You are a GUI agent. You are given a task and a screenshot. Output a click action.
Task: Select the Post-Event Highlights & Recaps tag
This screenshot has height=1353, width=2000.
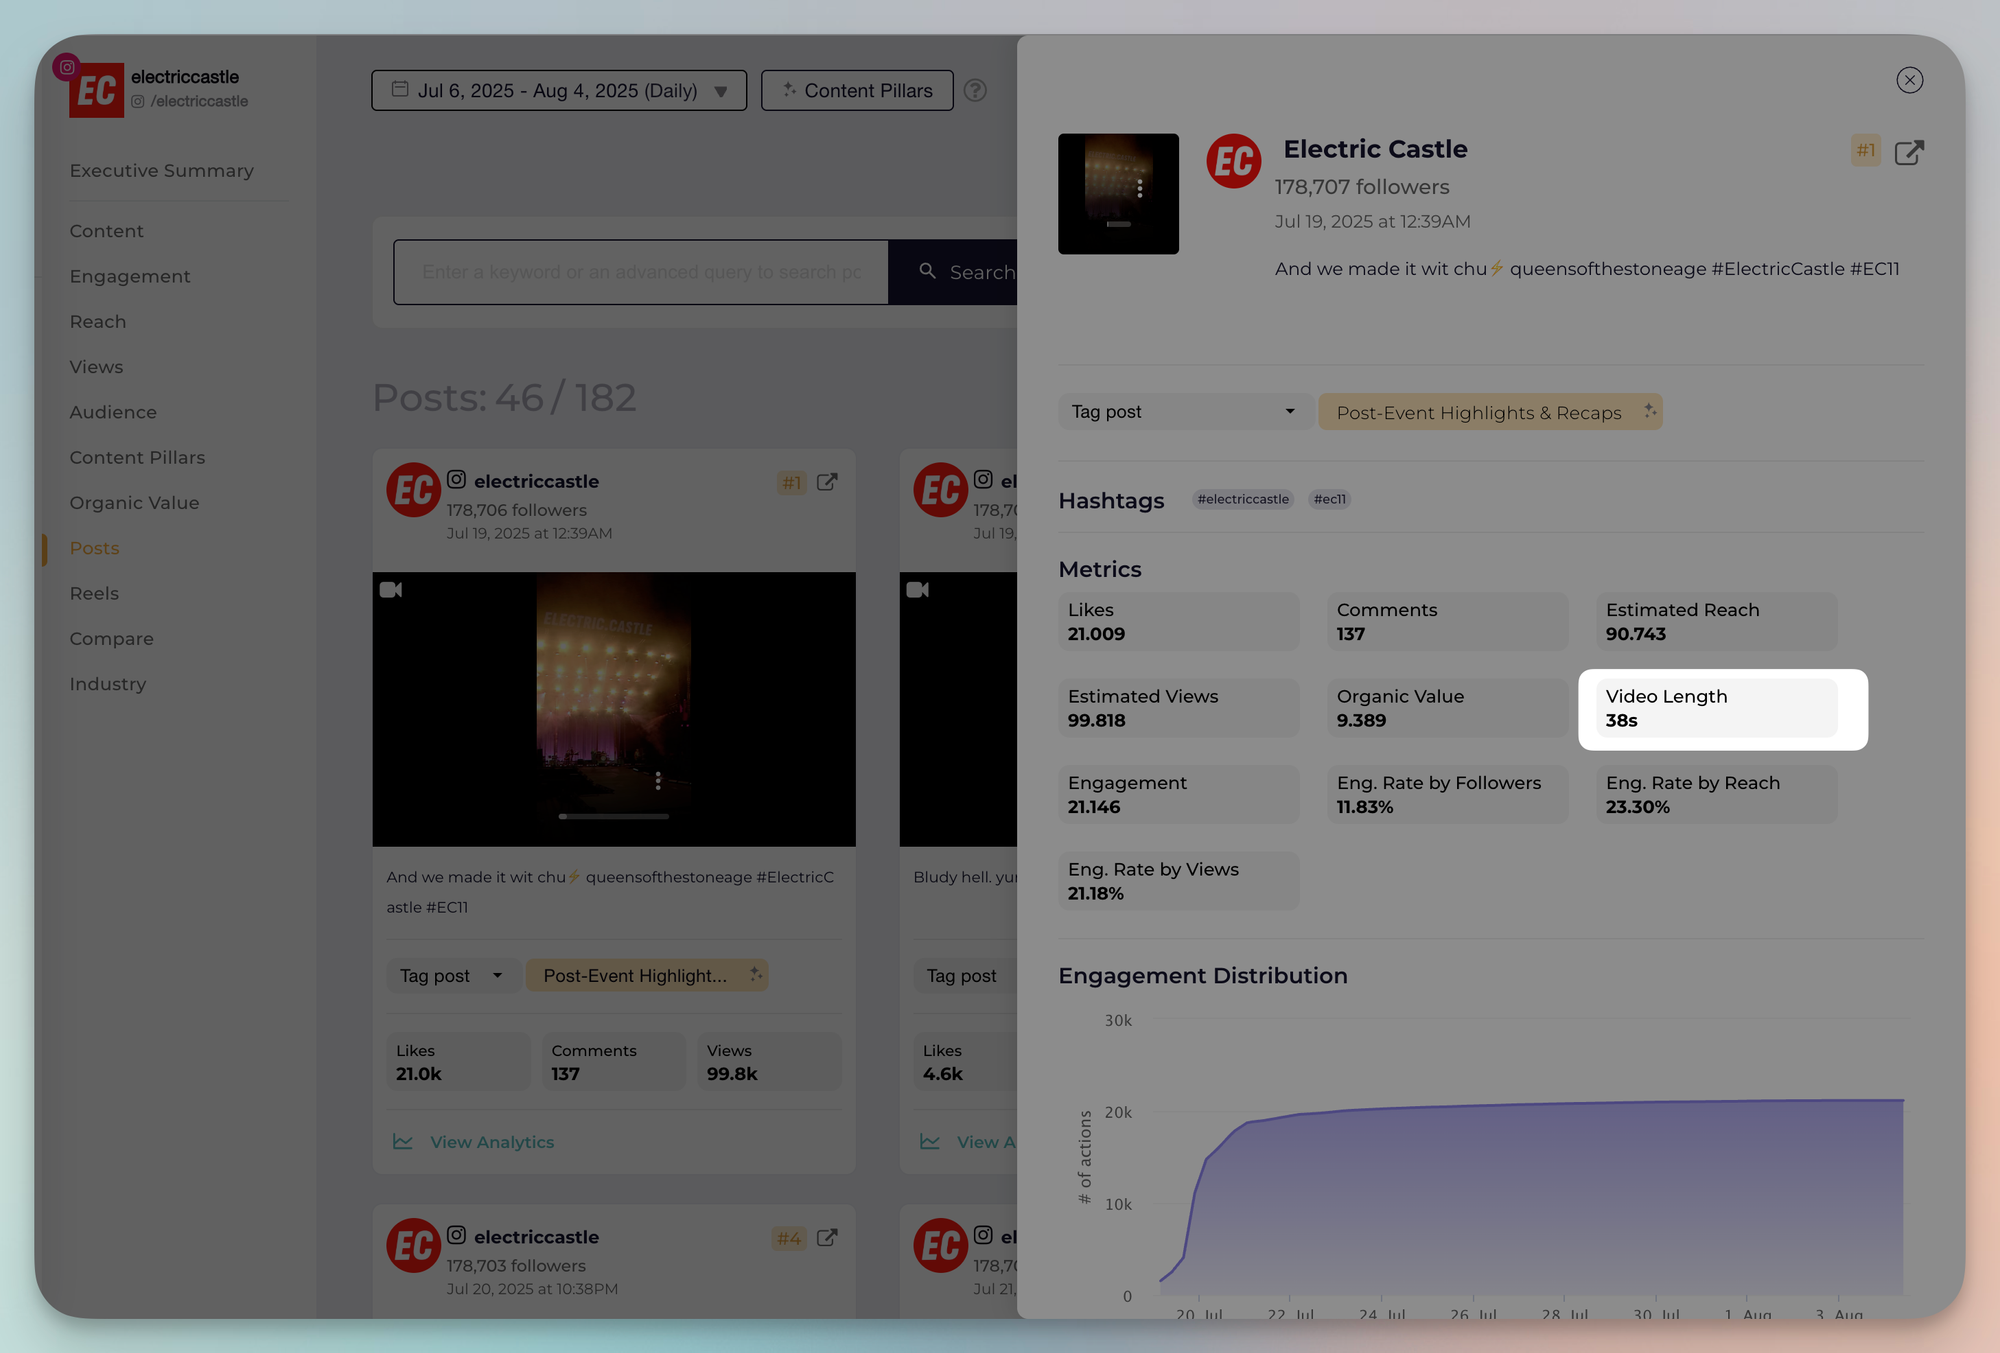[1490, 412]
